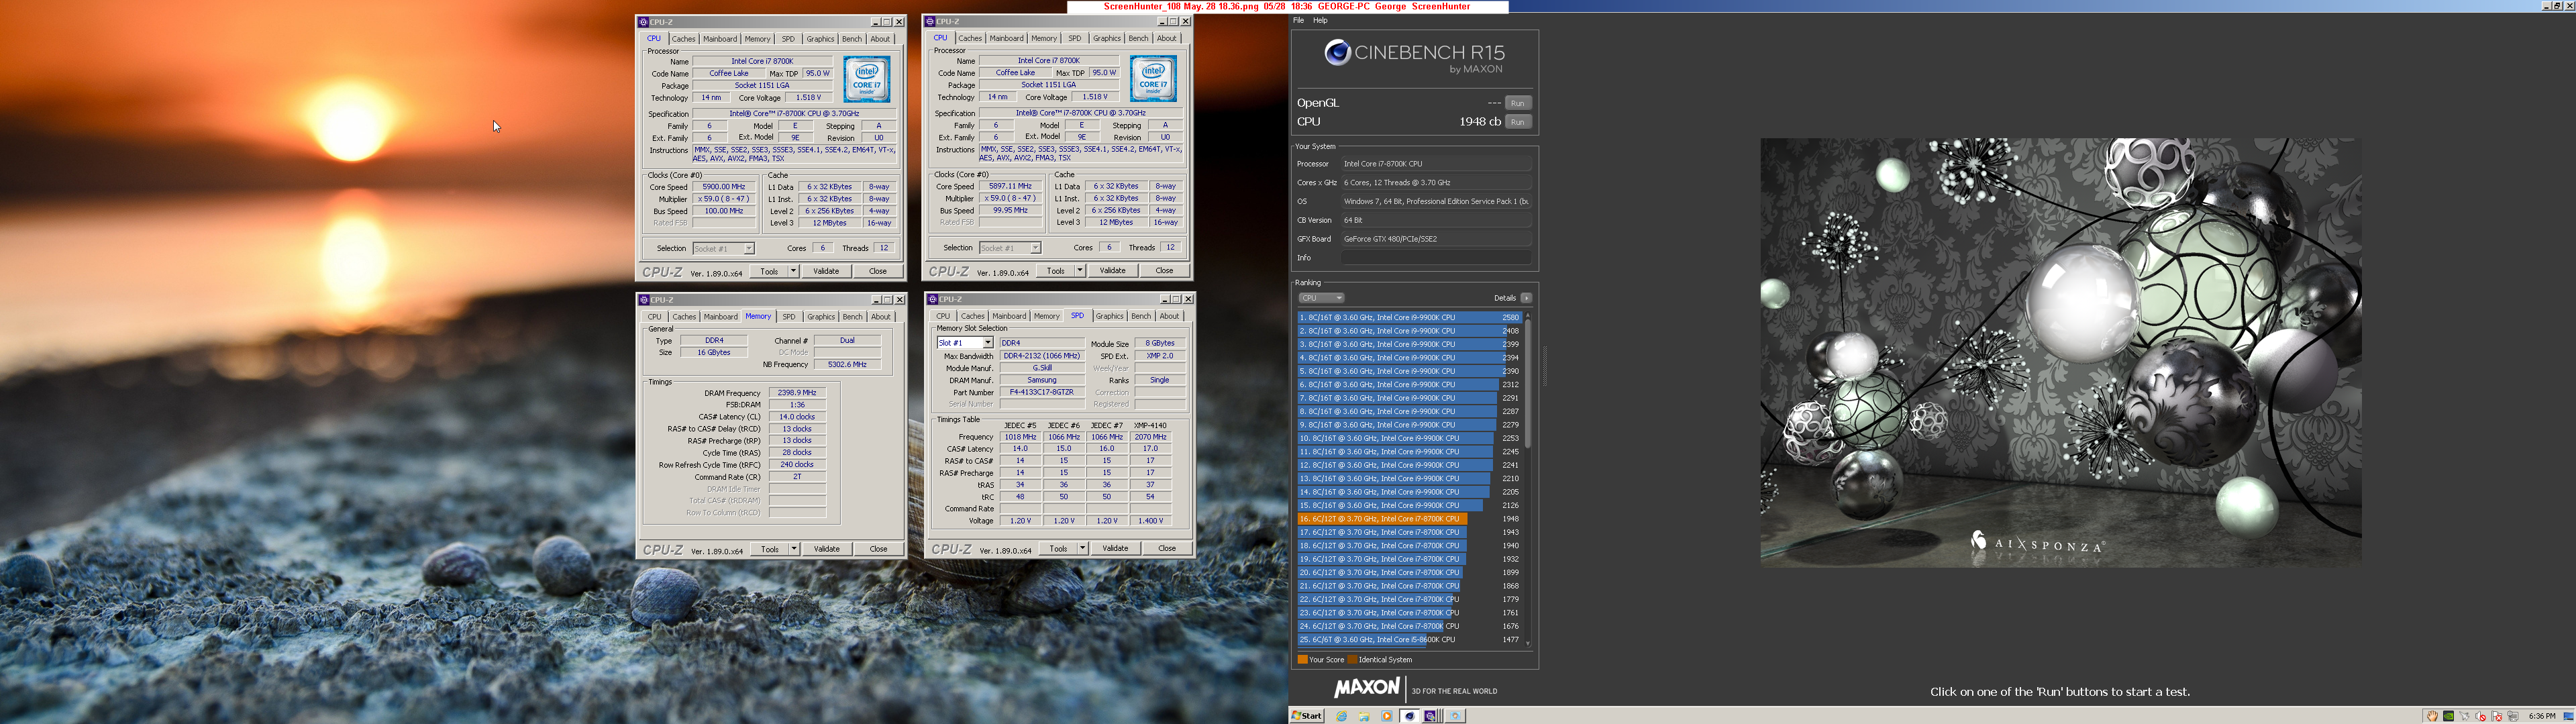Expand Tools arrow in 5900.00 MHz CPU-Z window
Image resolution: width=2576 pixels, height=724 pixels.
pyautogui.click(x=794, y=271)
